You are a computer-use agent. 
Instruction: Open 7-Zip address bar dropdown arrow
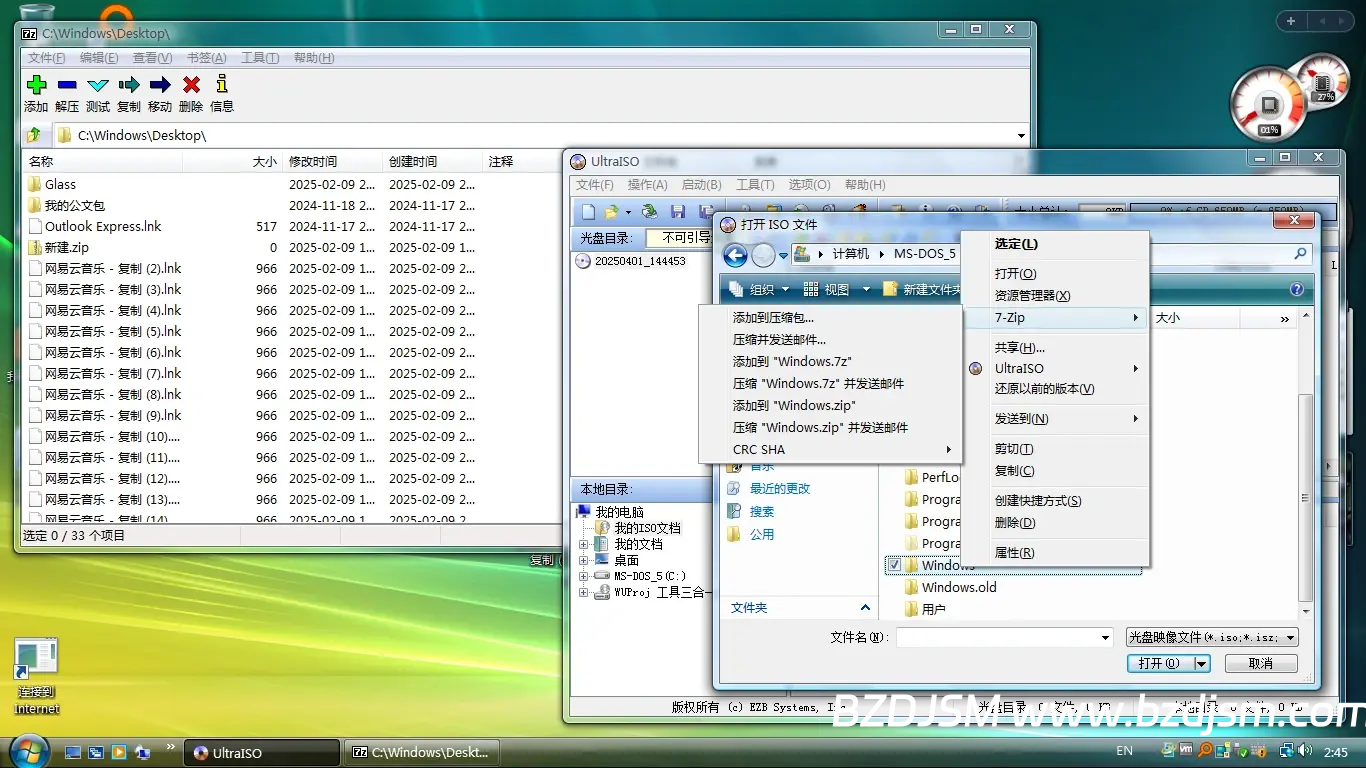[x=1021, y=136]
